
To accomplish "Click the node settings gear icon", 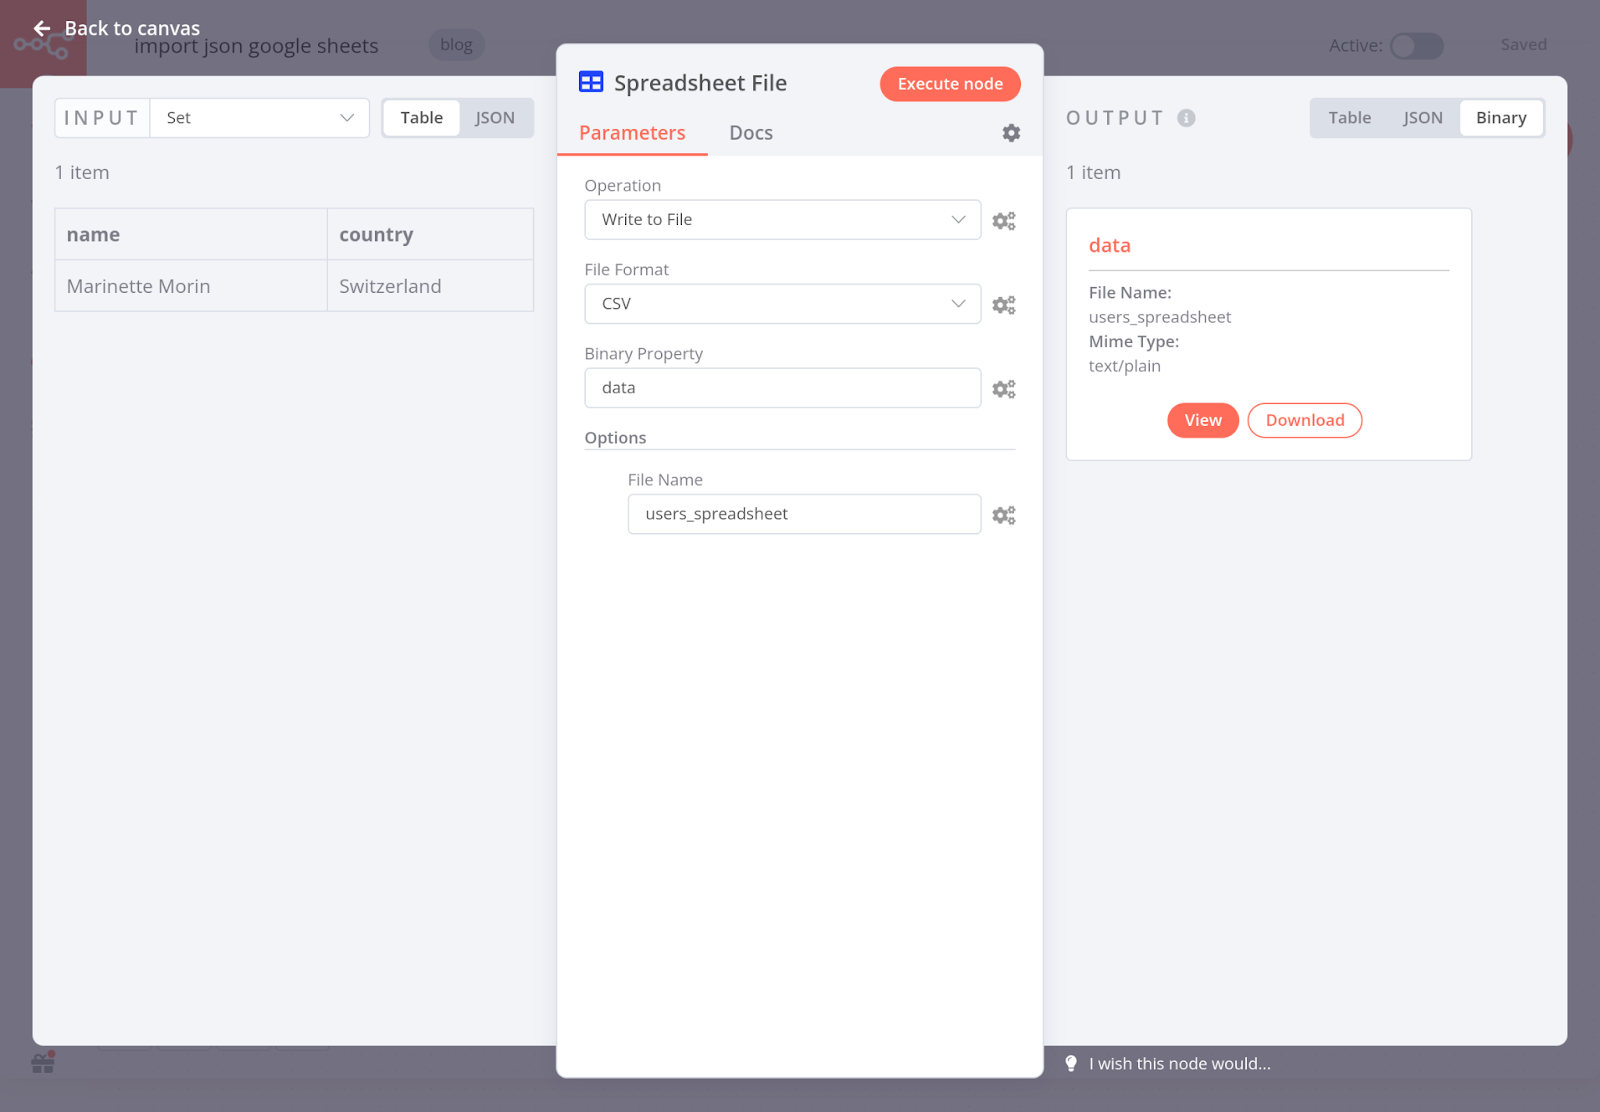I will click(1011, 133).
